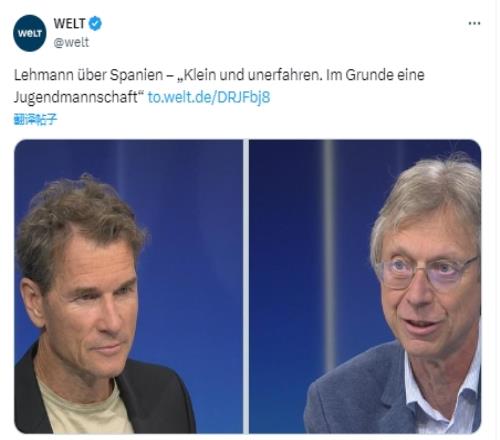Click the blue verified badge
The width and height of the screenshot is (500, 440).
click(95, 23)
